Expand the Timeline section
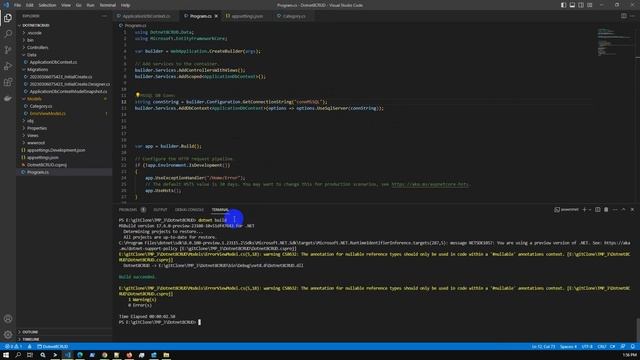The width and height of the screenshot is (640, 360). 31,339
